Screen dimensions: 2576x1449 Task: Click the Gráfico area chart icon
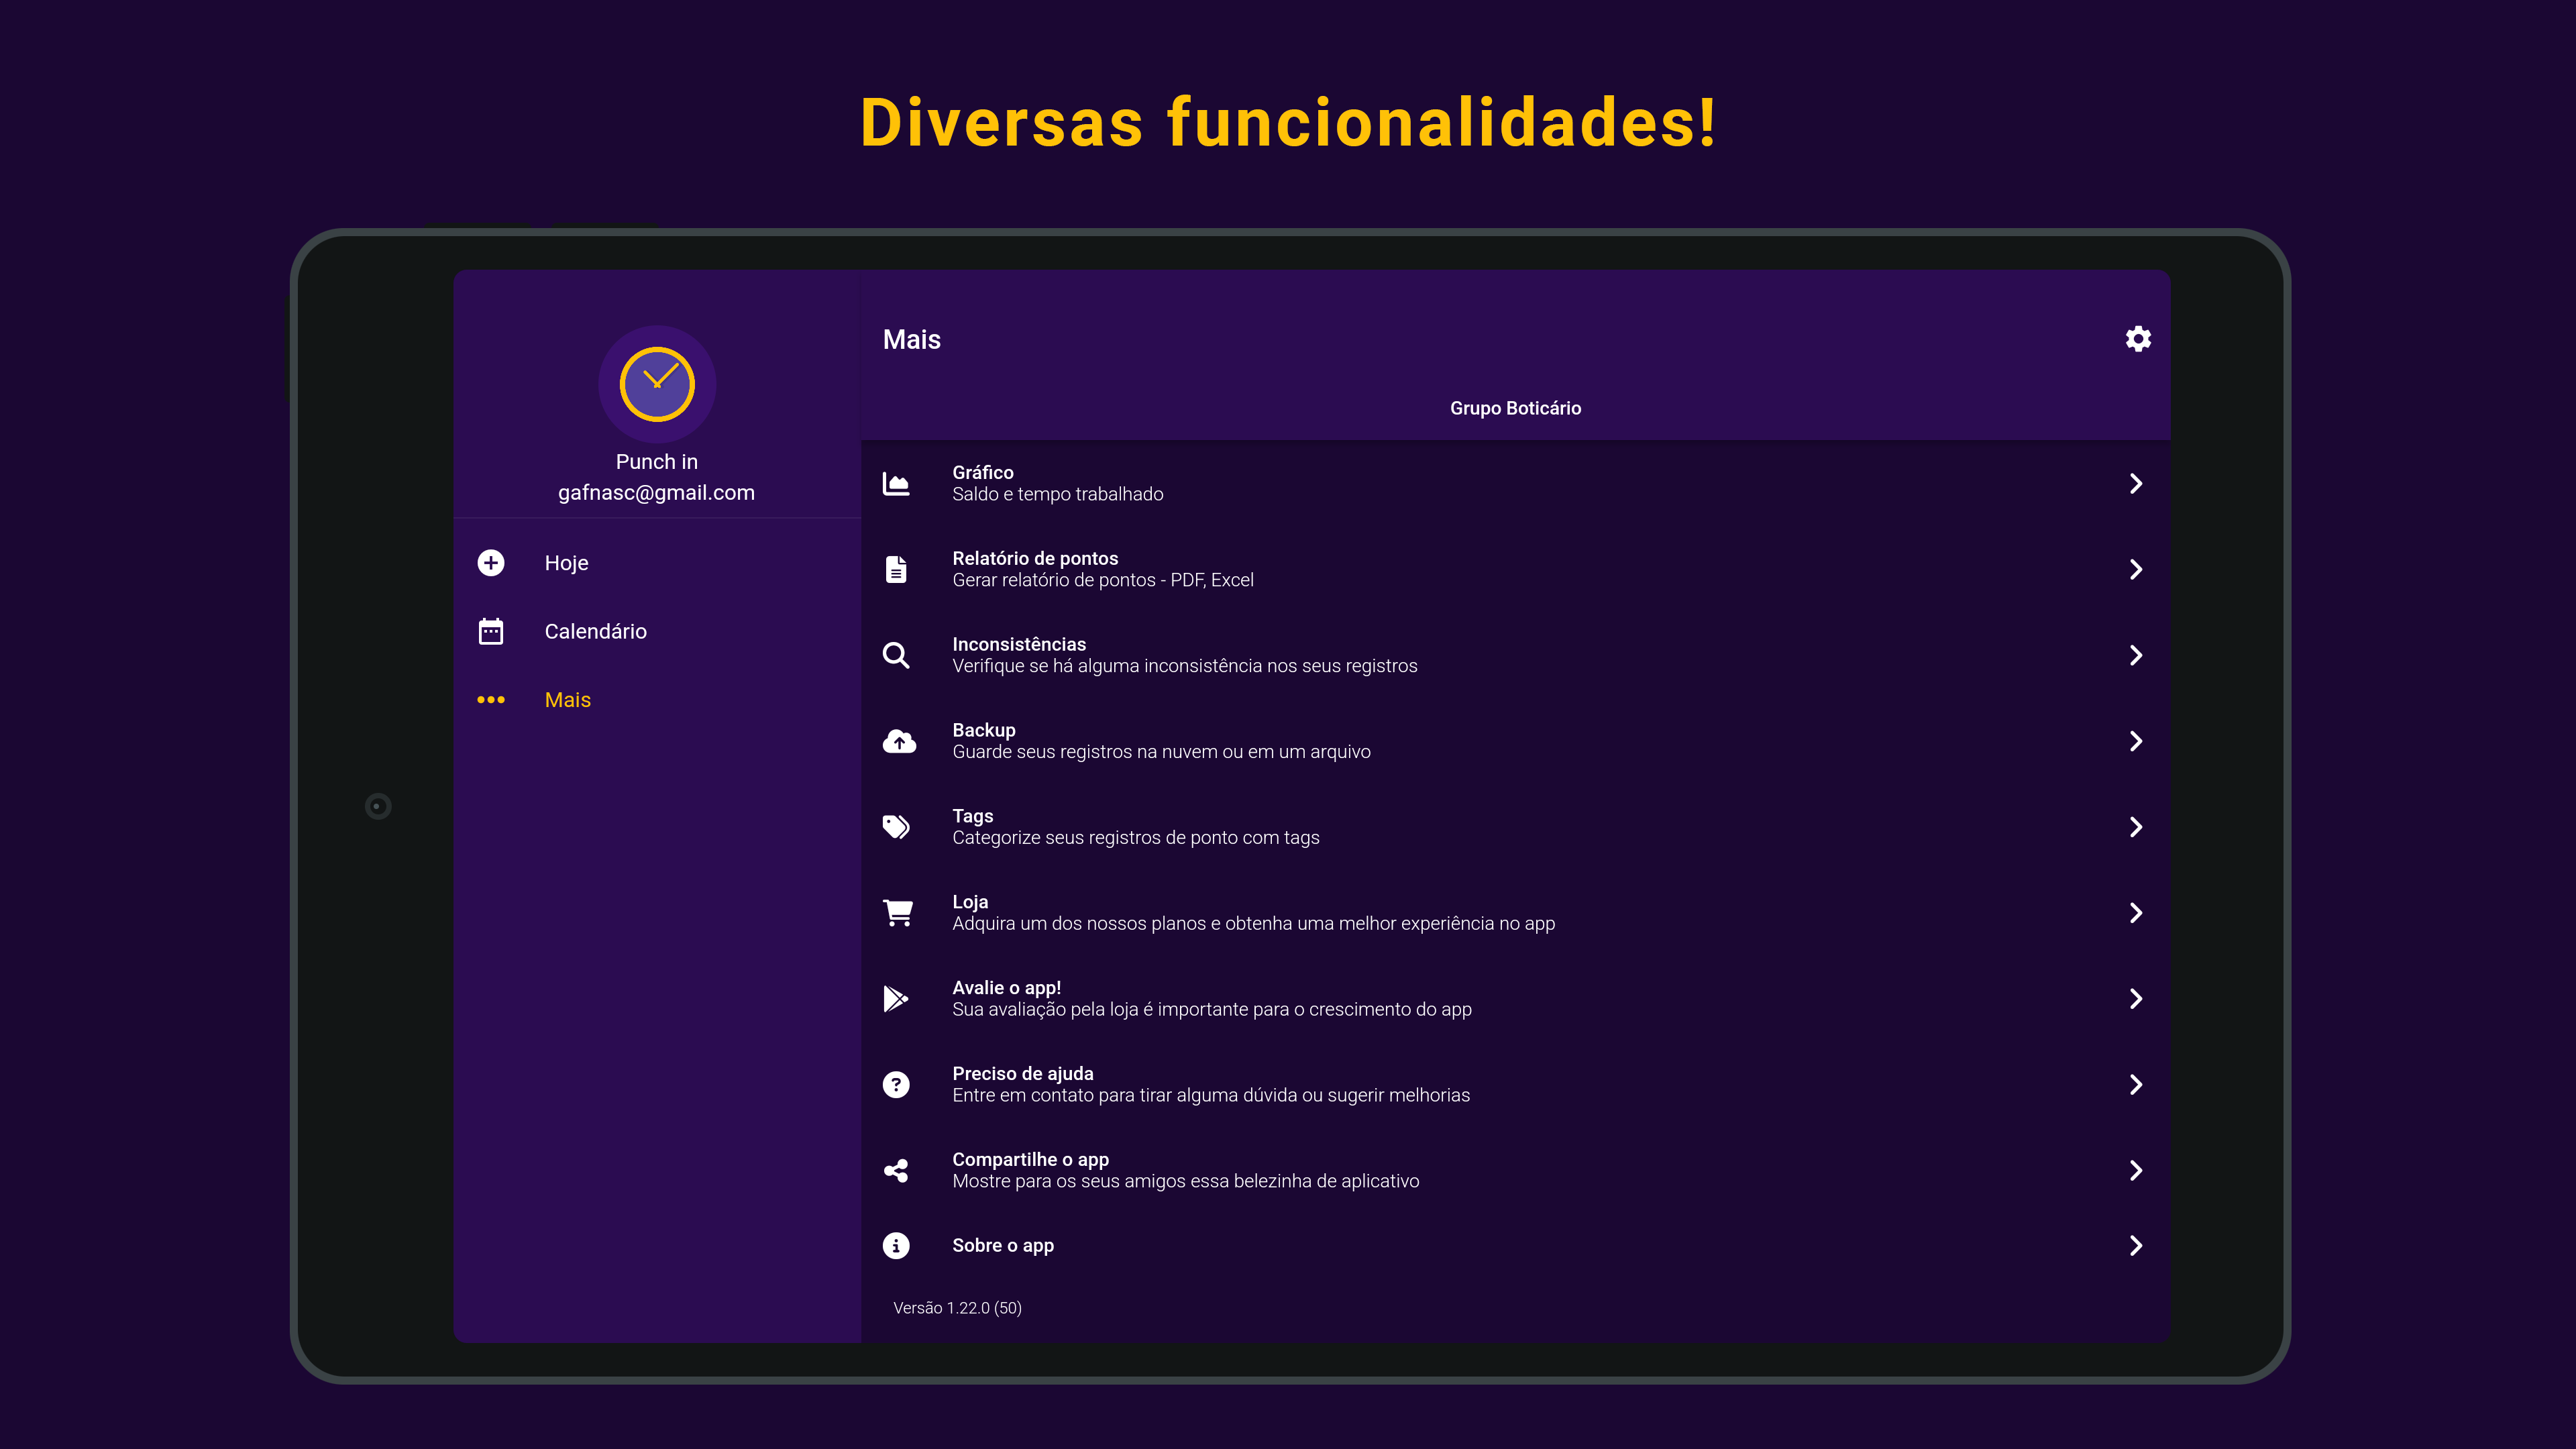point(897,484)
